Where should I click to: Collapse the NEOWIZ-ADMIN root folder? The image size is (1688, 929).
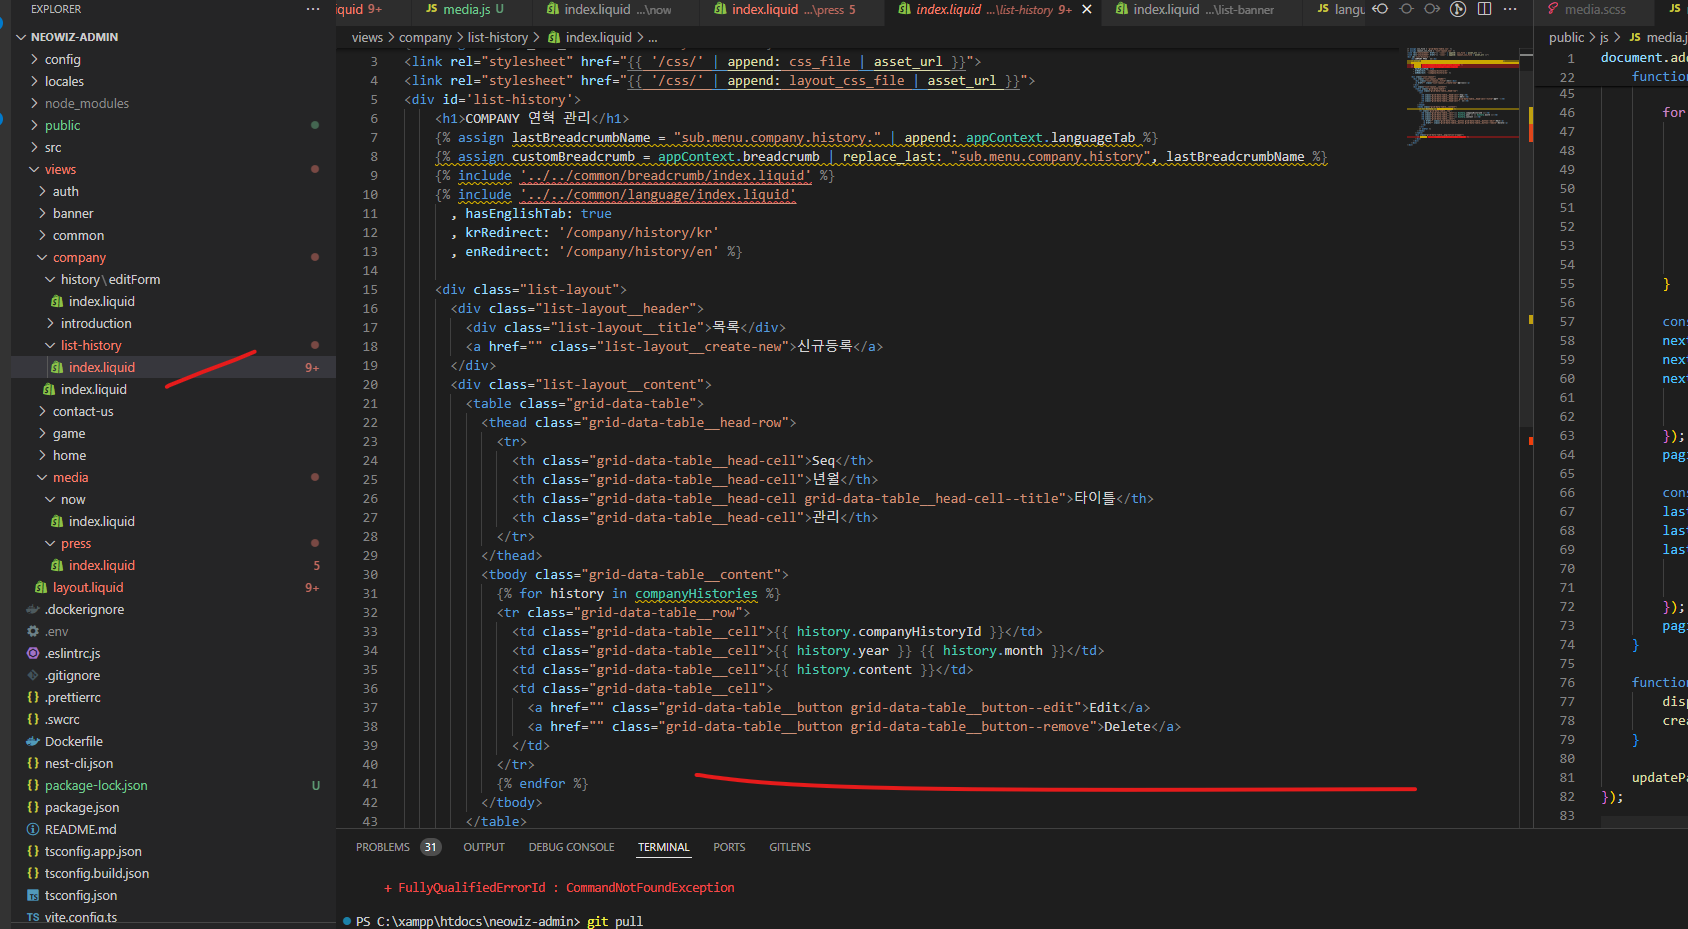[x=173, y=37]
